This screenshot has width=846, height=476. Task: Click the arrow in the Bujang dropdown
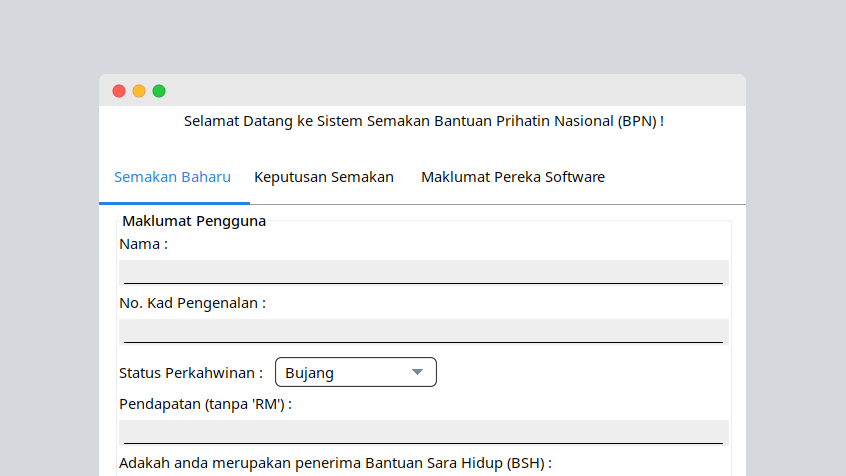pyautogui.click(x=418, y=373)
